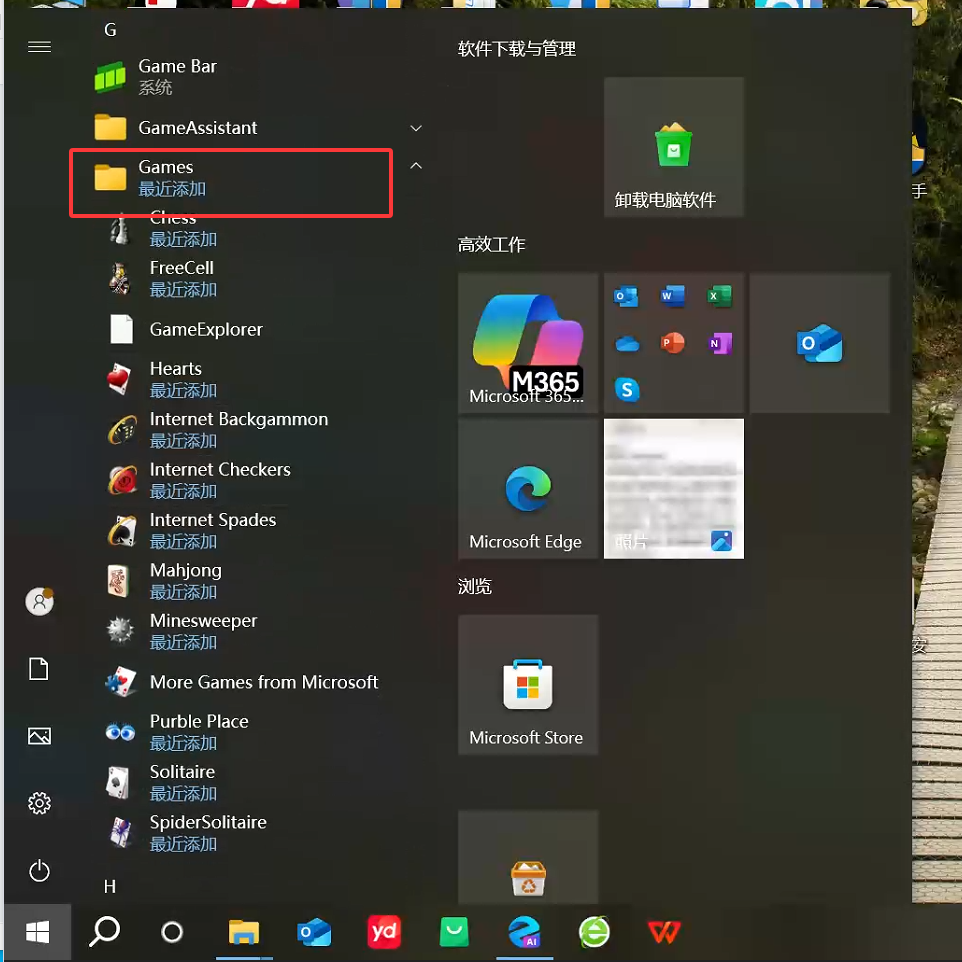Image resolution: width=962 pixels, height=962 pixels.
Task: Open WPS Office on the taskbar
Action: coord(664,933)
